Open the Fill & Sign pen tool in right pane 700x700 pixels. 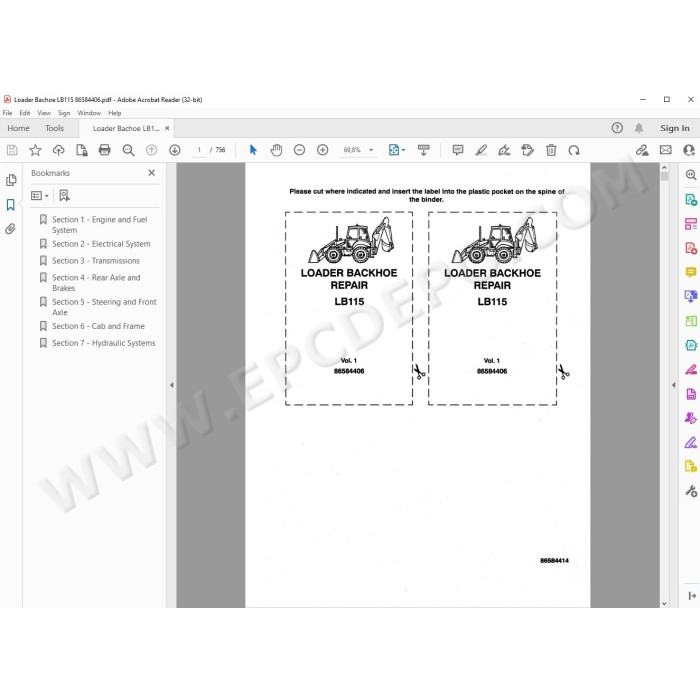click(691, 442)
